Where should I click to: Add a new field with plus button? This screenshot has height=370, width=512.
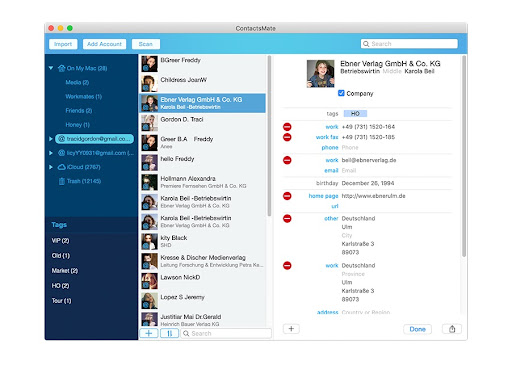[x=291, y=329]
